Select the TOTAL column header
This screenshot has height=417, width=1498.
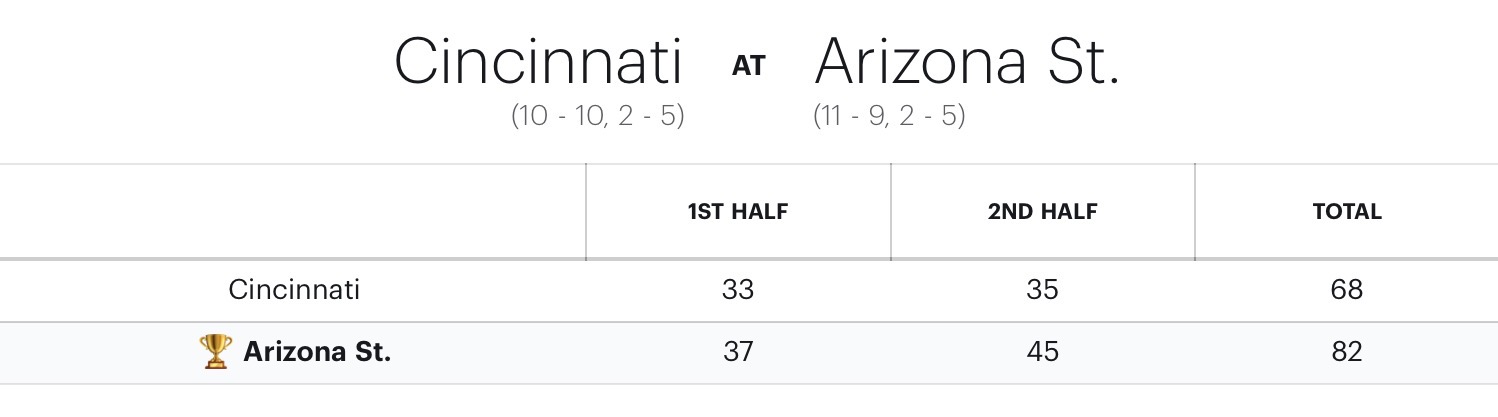tap(1346, 212)
